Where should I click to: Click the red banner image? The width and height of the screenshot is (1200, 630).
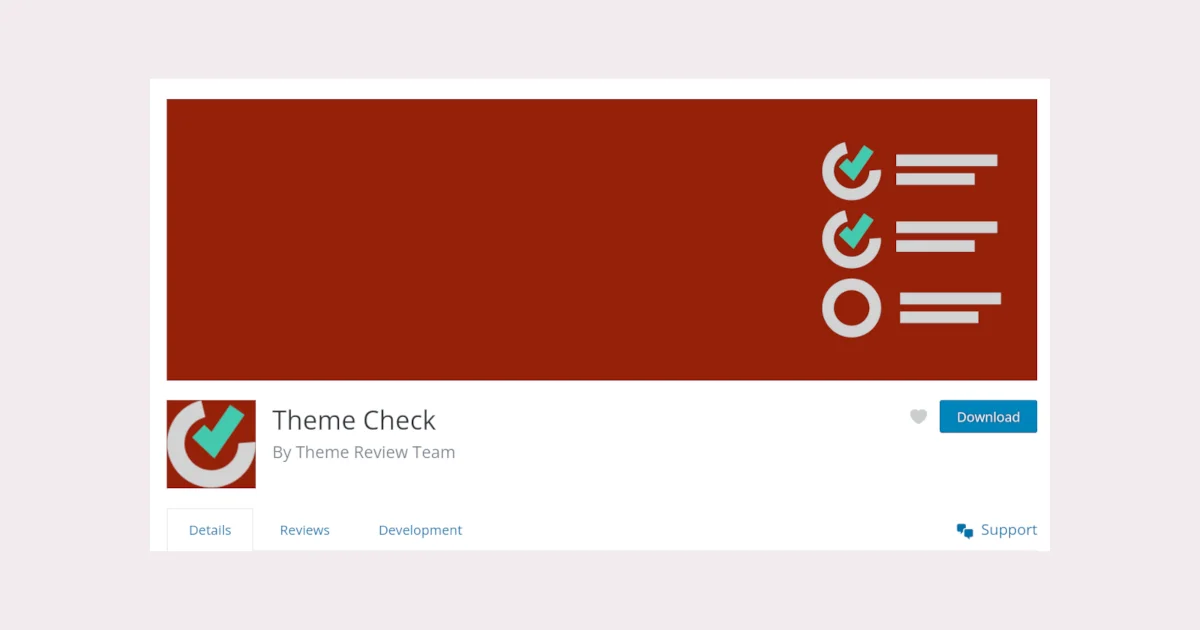tap(602, 240)
